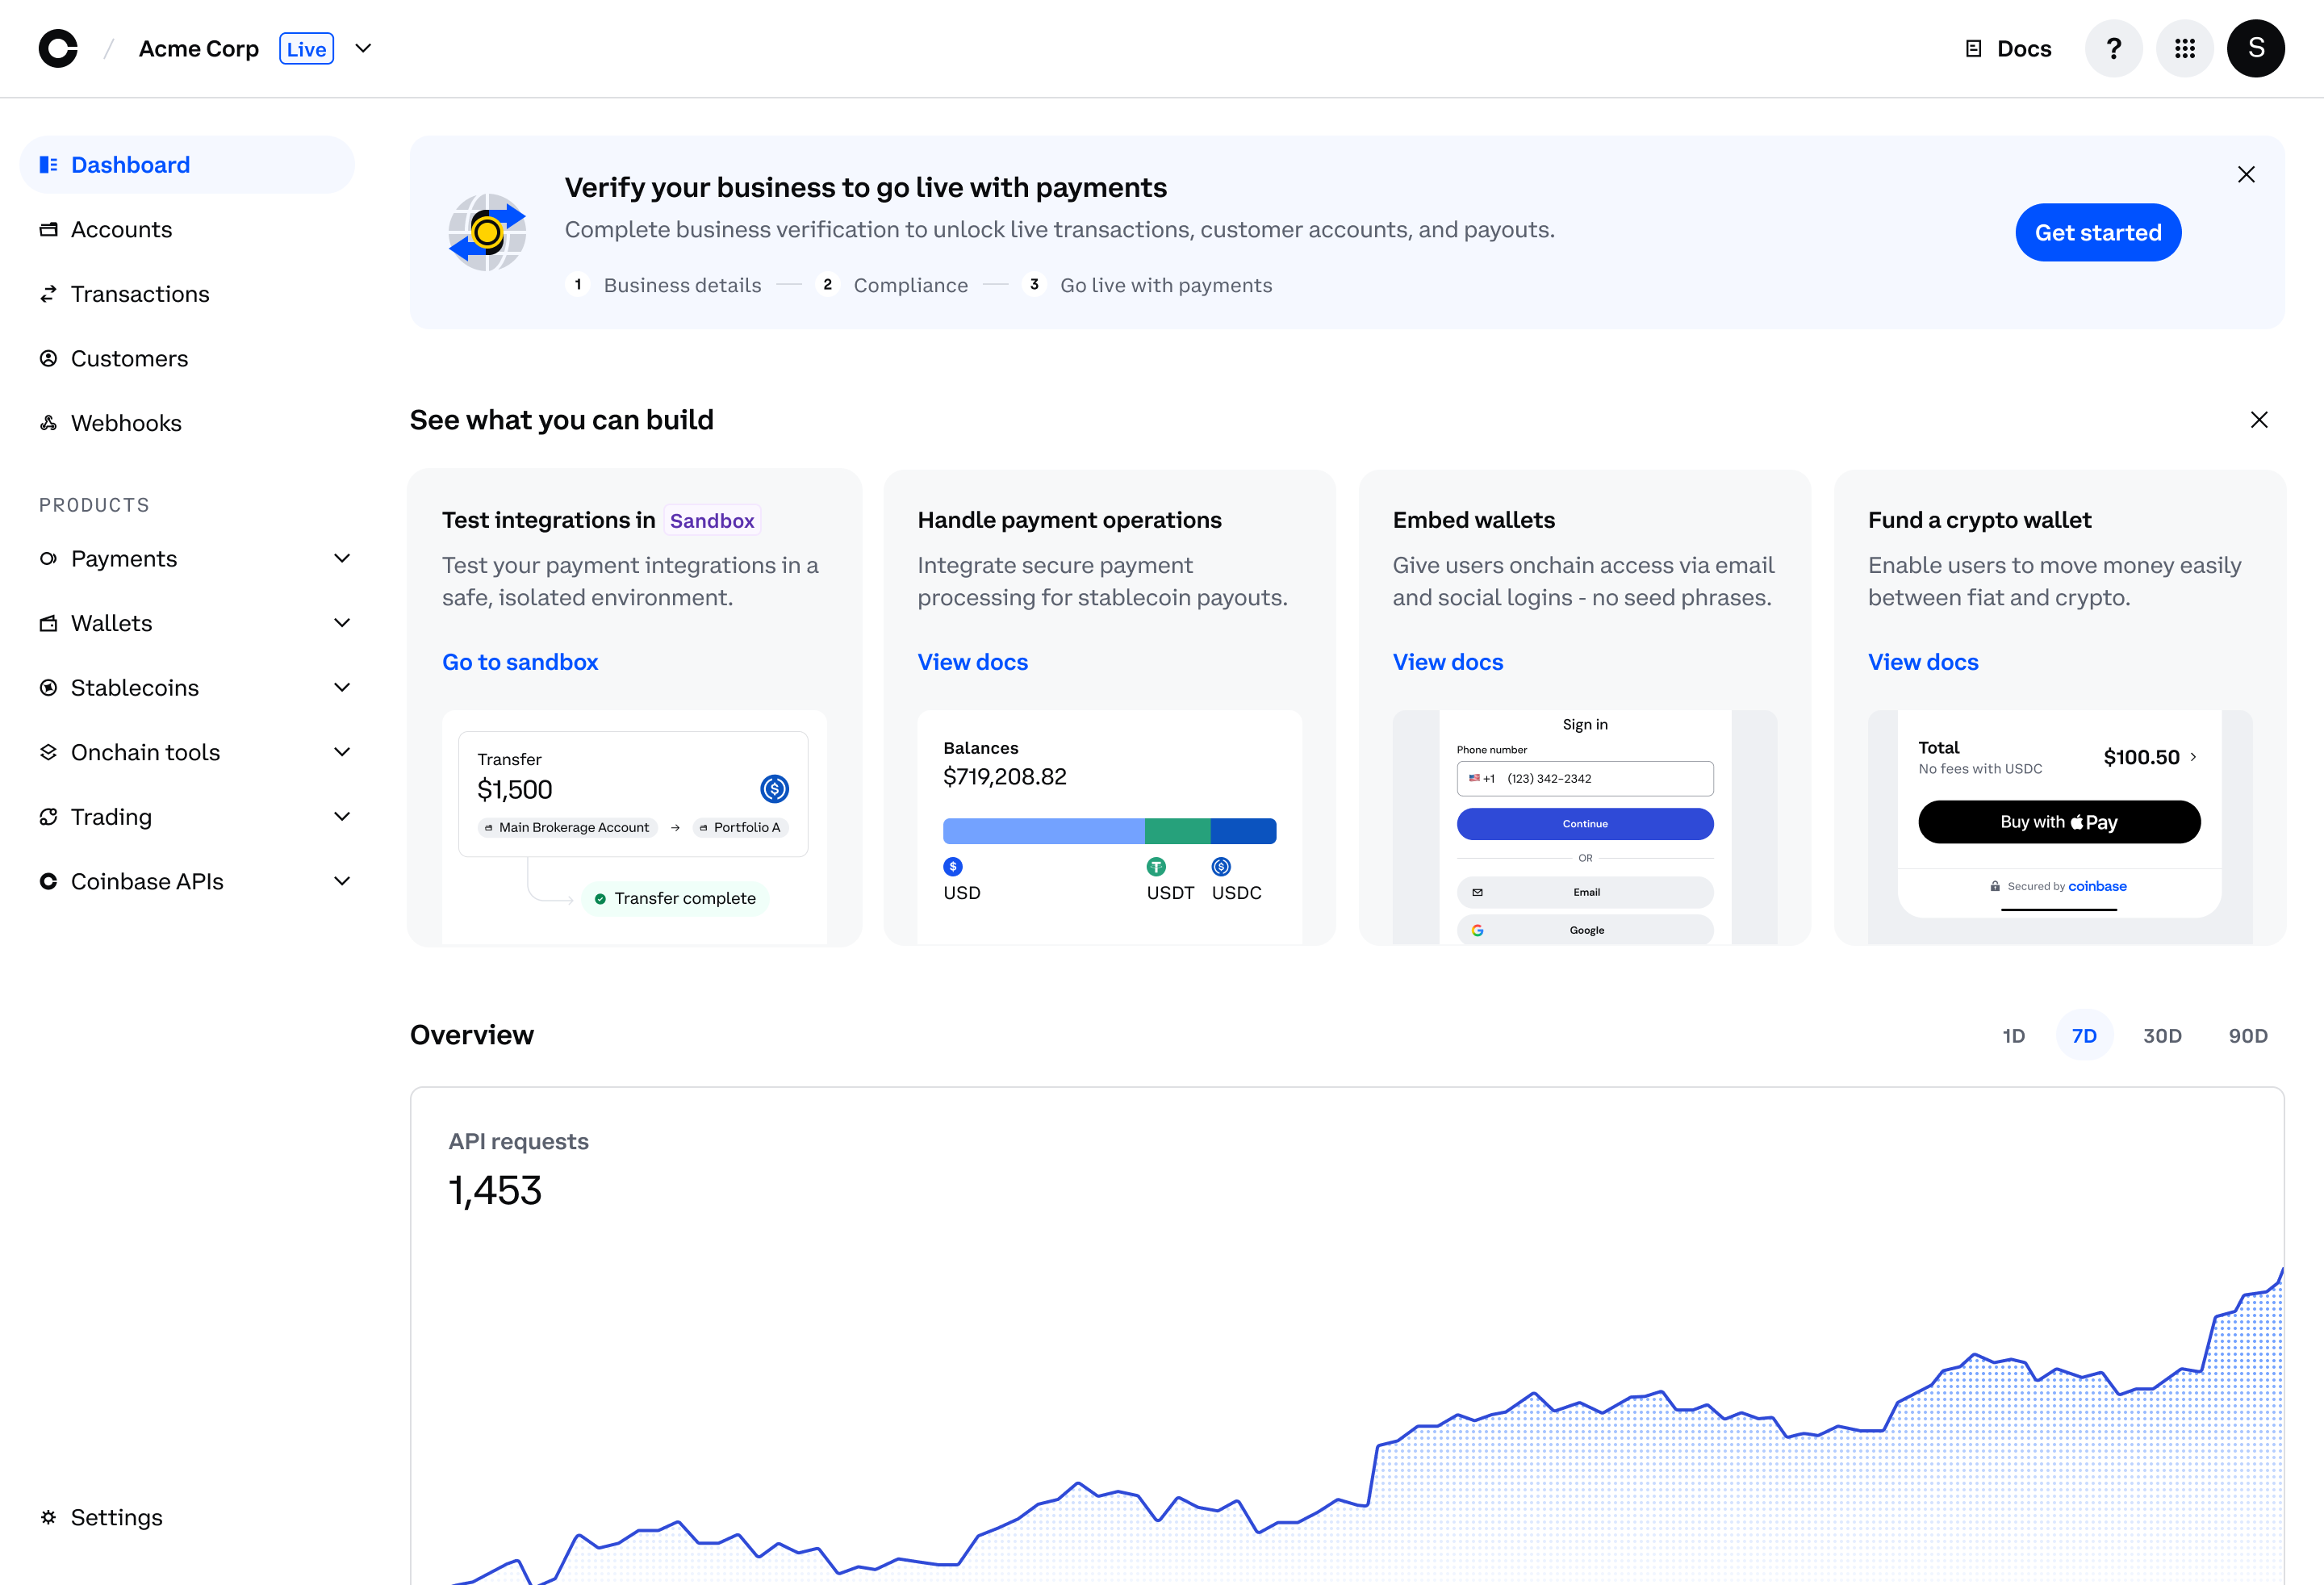Viewport: 2324px width, 1585px height.
Task: Open View docs under Embed wallets
Action: pos(1448,662)
